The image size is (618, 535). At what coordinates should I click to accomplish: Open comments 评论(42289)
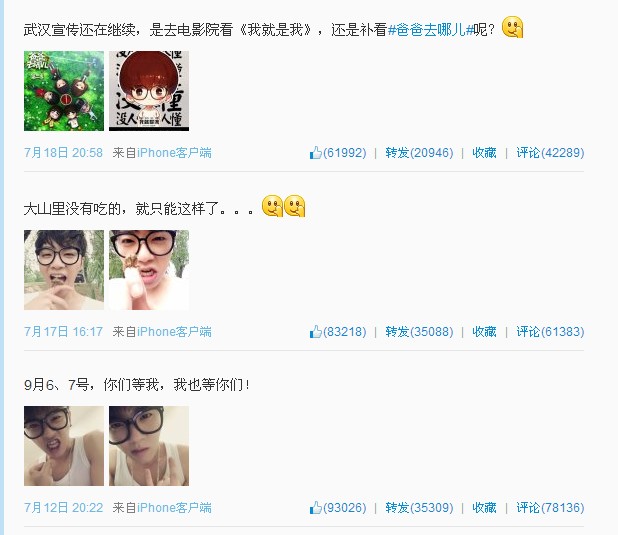click(550, 153)
